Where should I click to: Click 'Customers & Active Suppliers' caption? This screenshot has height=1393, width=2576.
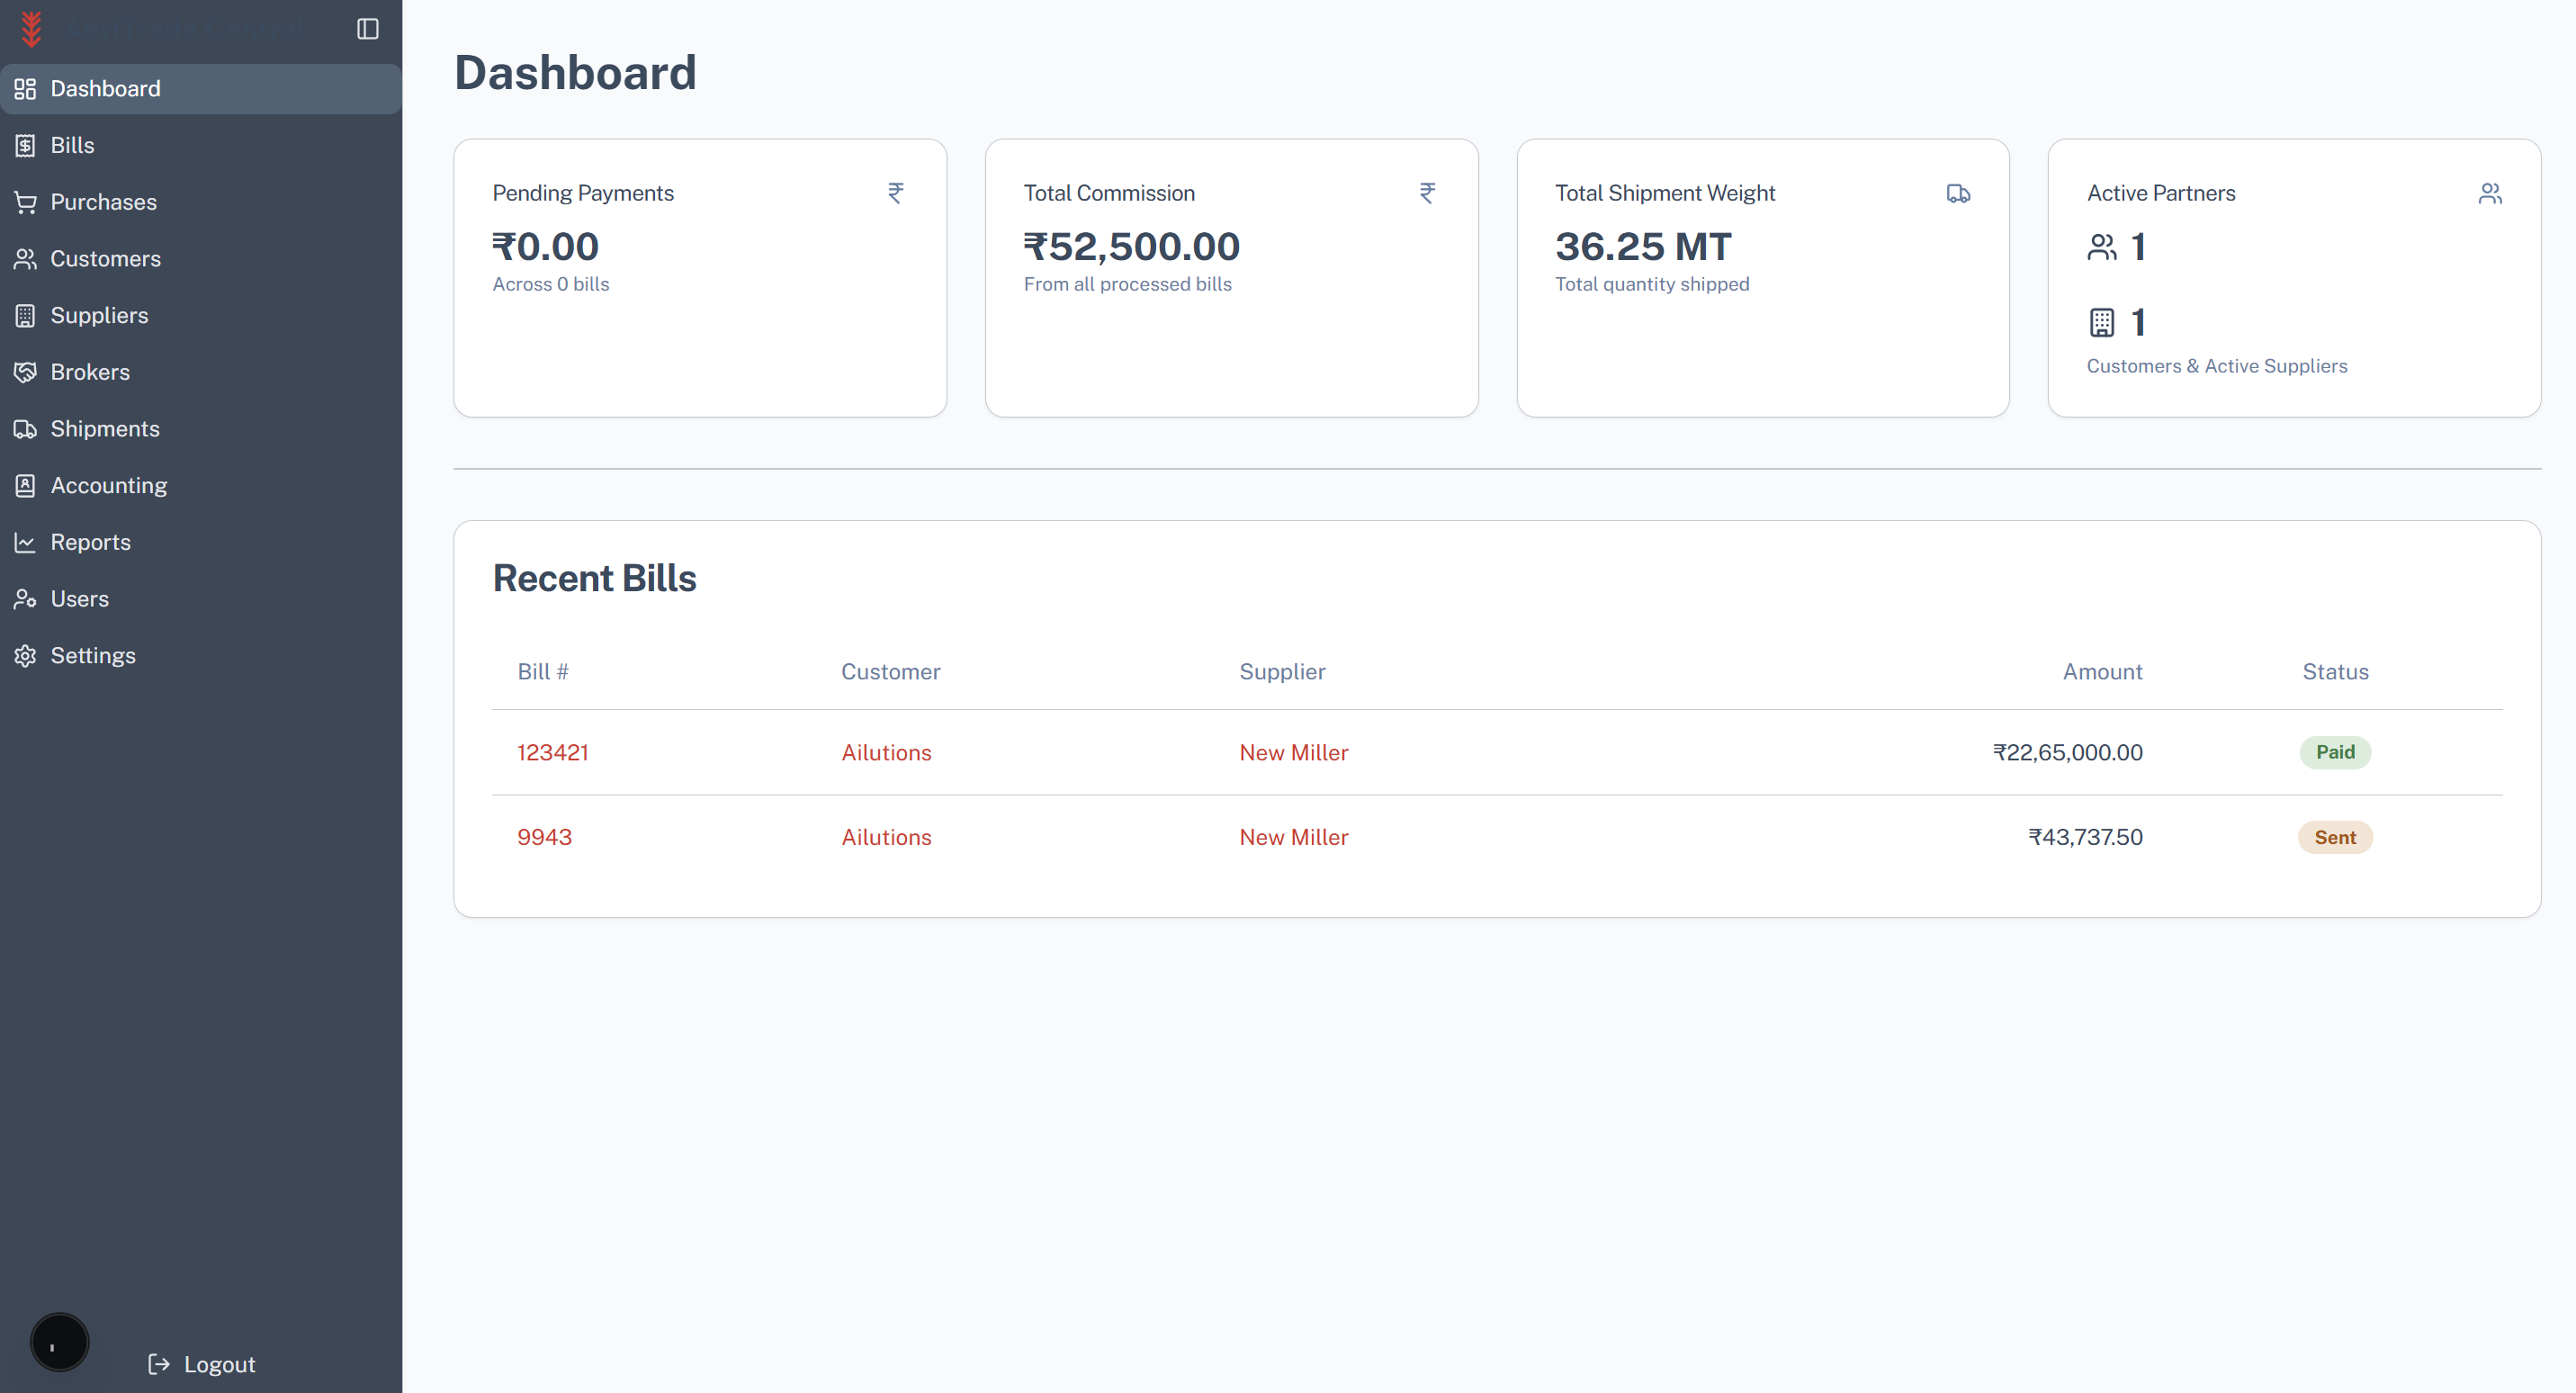[x=2217, y=367]
